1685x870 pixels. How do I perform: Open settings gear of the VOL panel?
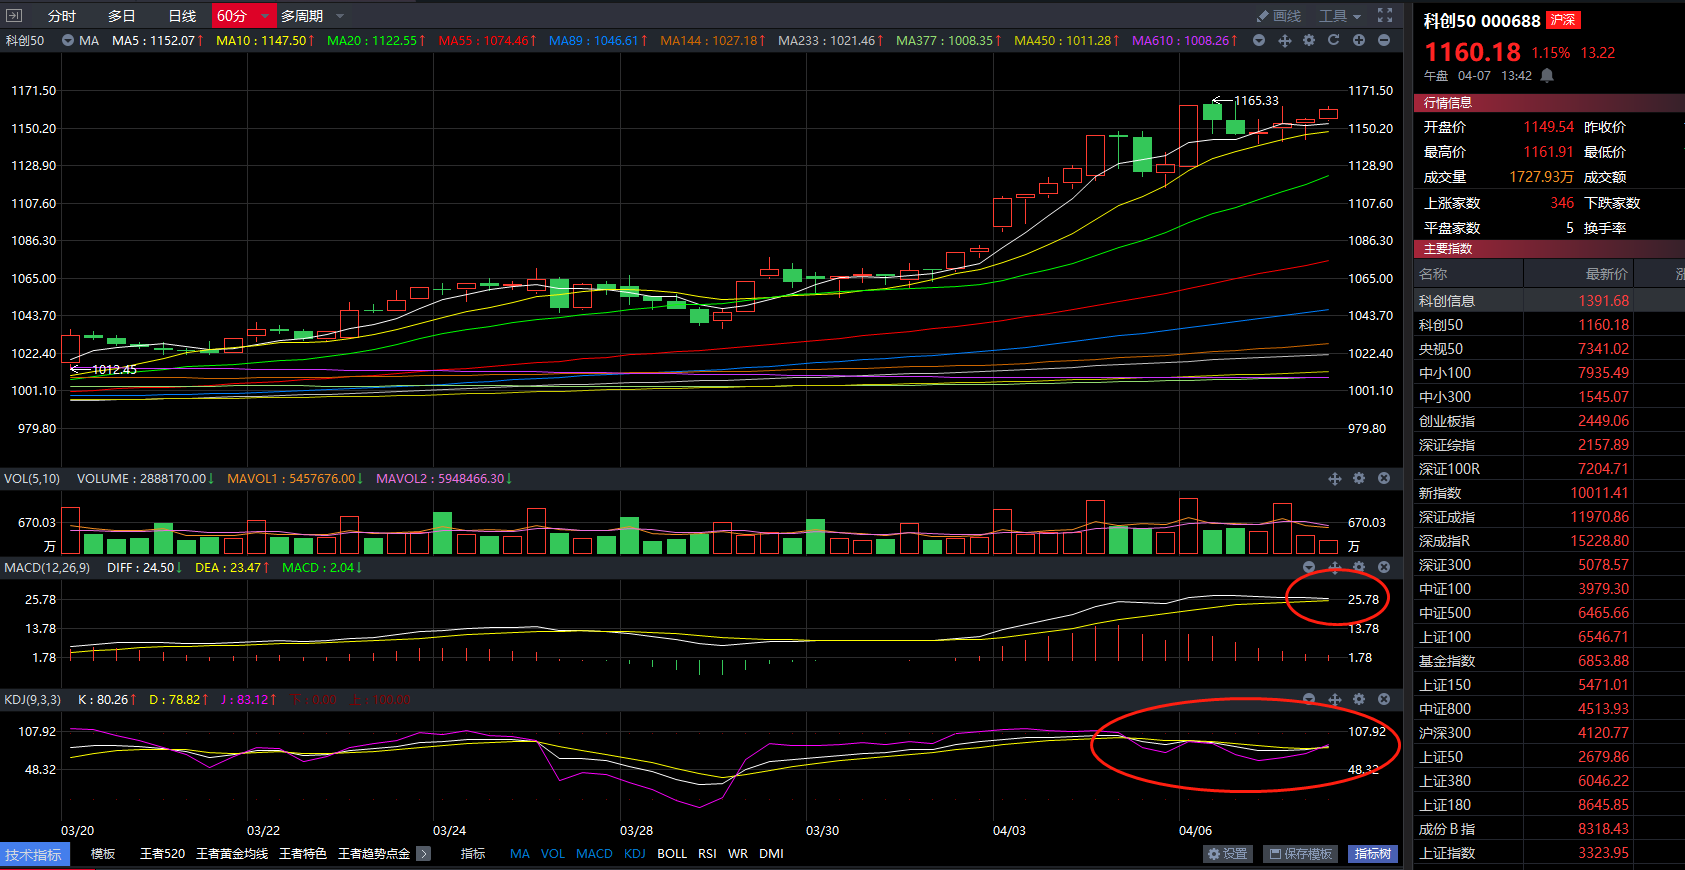(1359, 478)
